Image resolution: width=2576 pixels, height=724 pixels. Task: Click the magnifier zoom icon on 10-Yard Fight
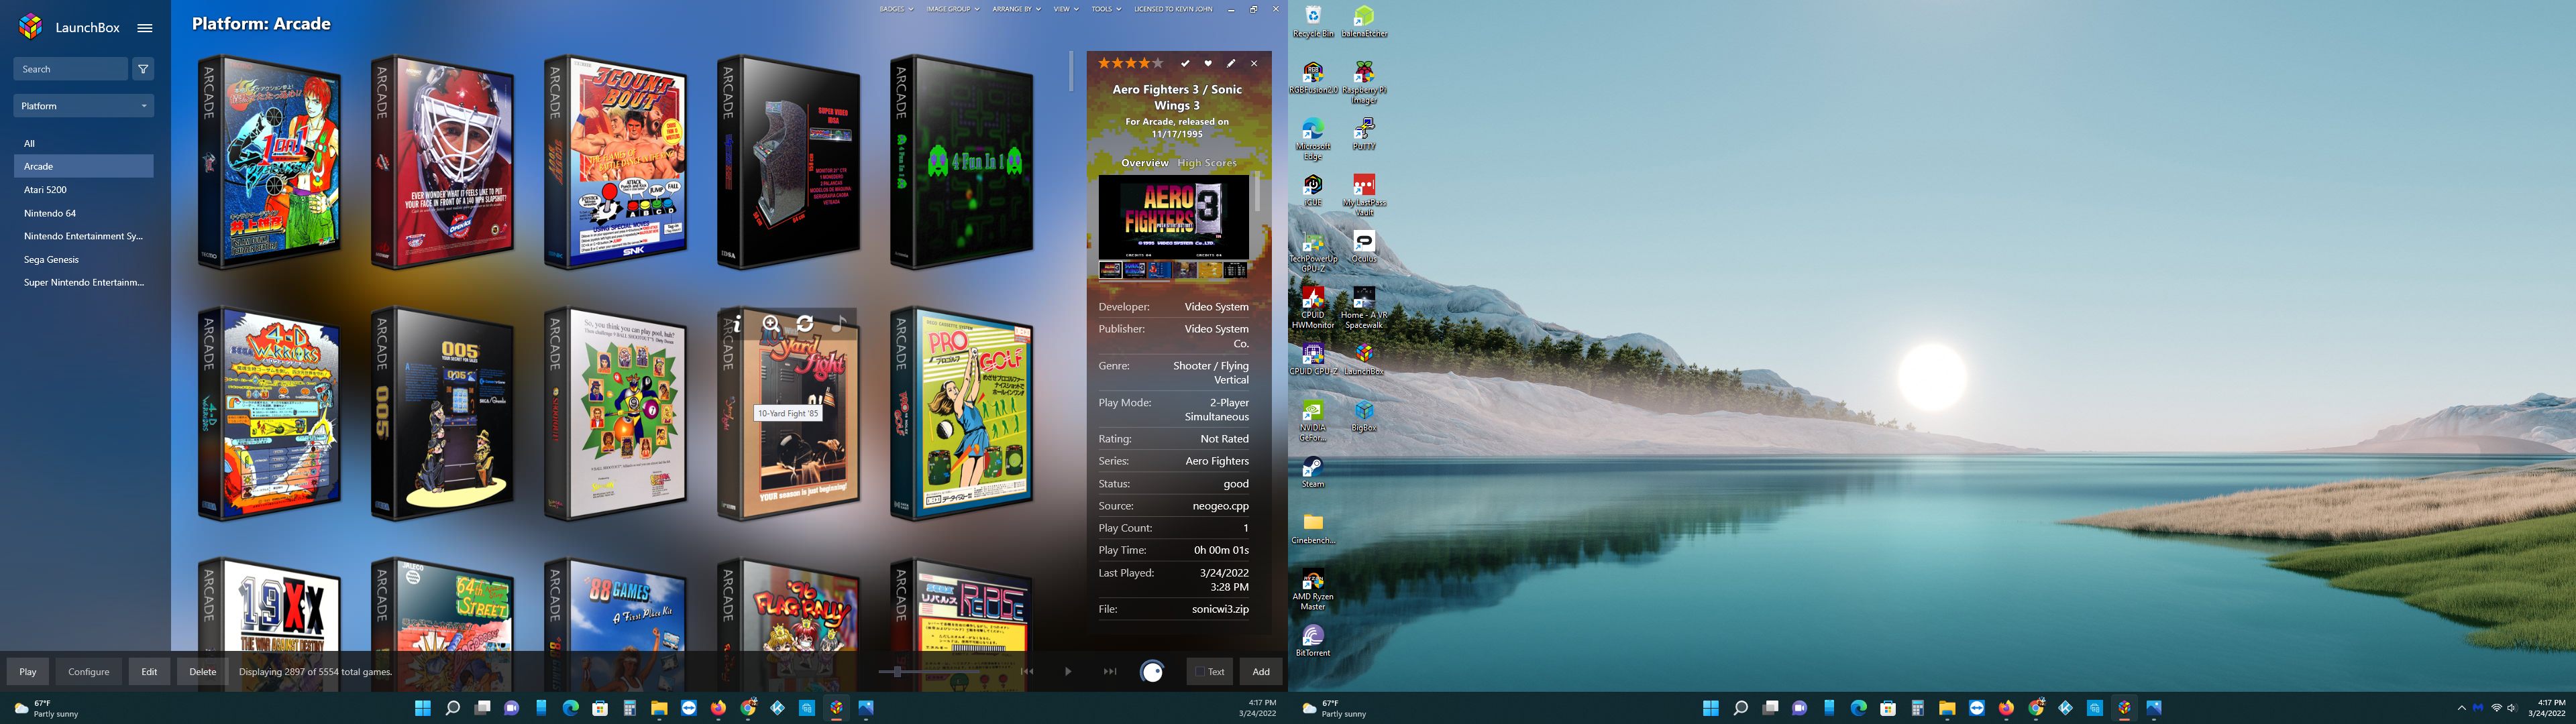[x=771, y=323]
